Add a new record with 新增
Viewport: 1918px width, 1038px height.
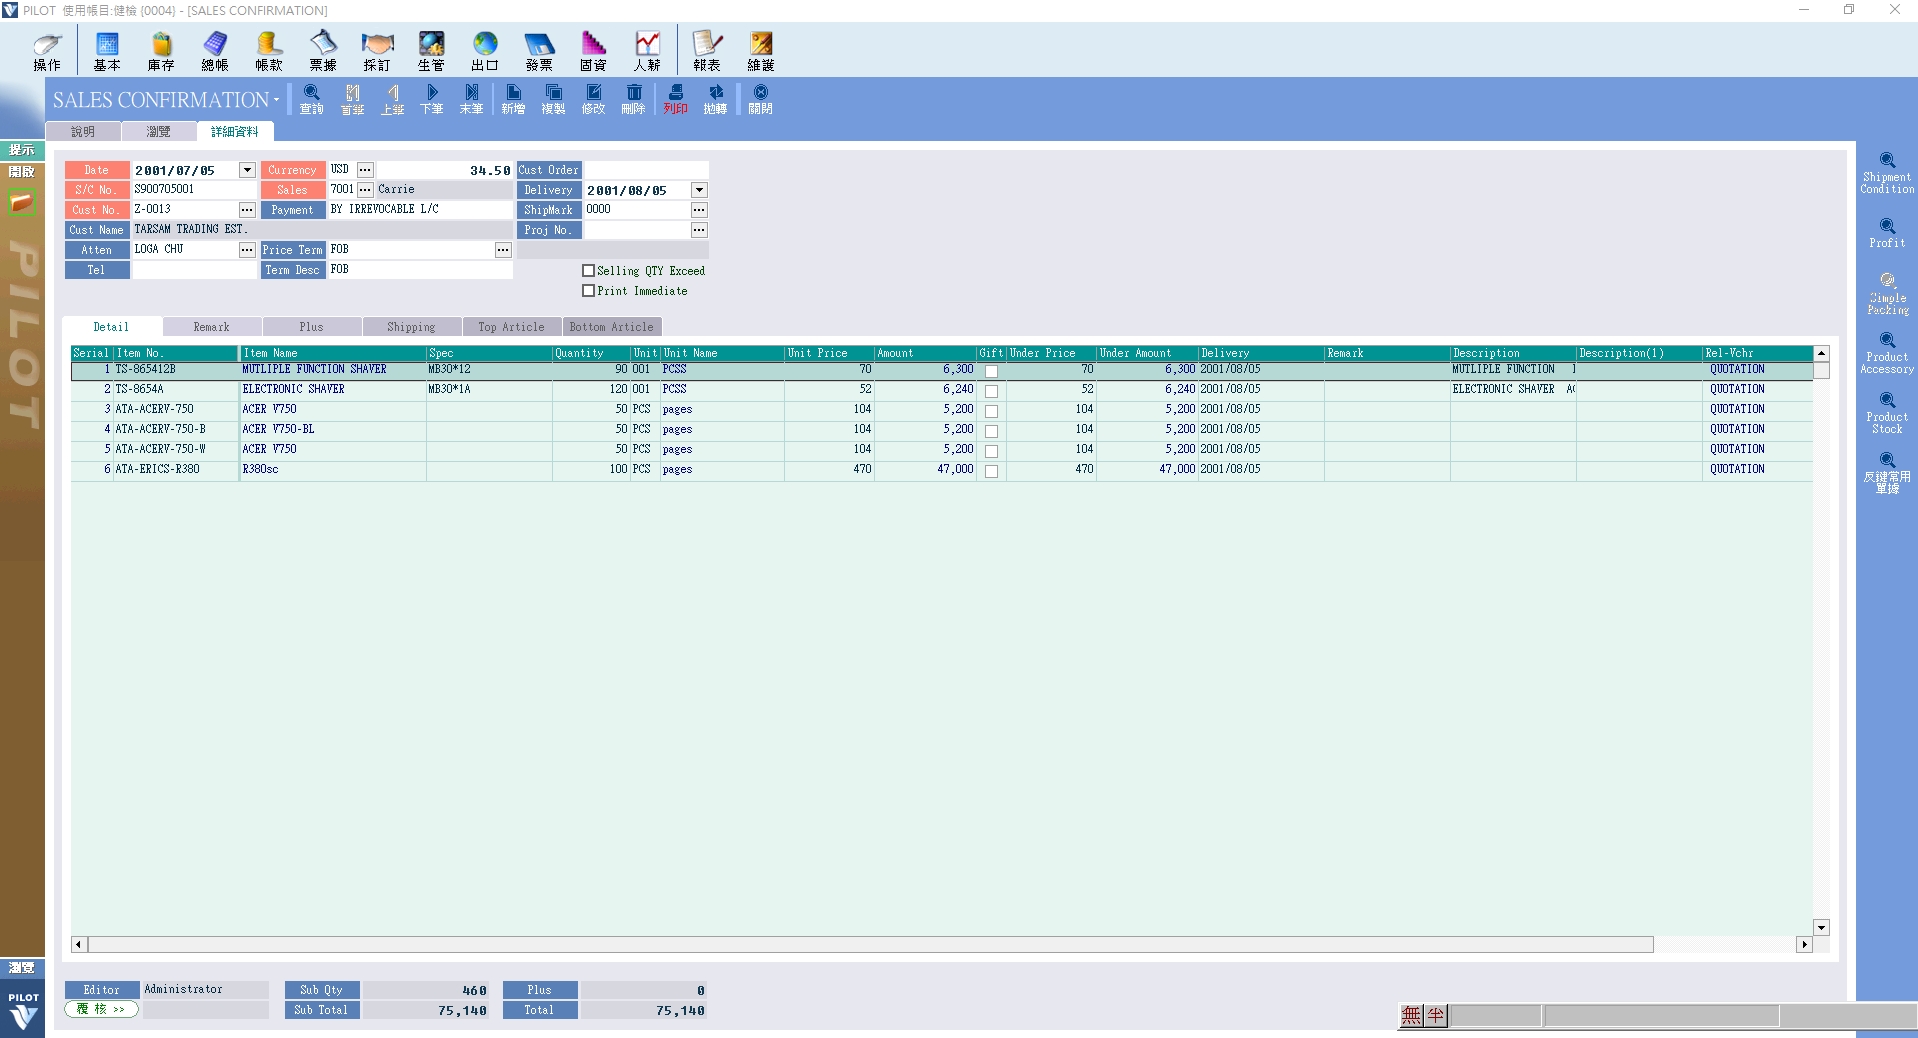click(x=513, y=99)
